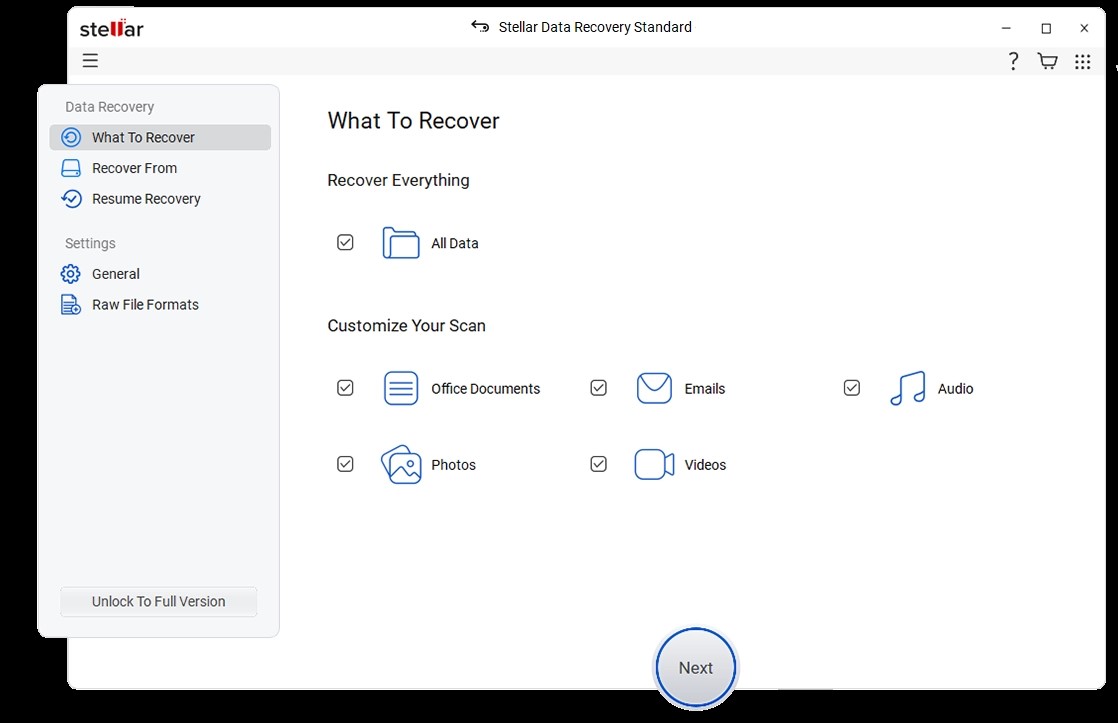Uncheck the All Data checkbox
The width and height of the screenshot is (1118, 723).
(x=345, y=242)
